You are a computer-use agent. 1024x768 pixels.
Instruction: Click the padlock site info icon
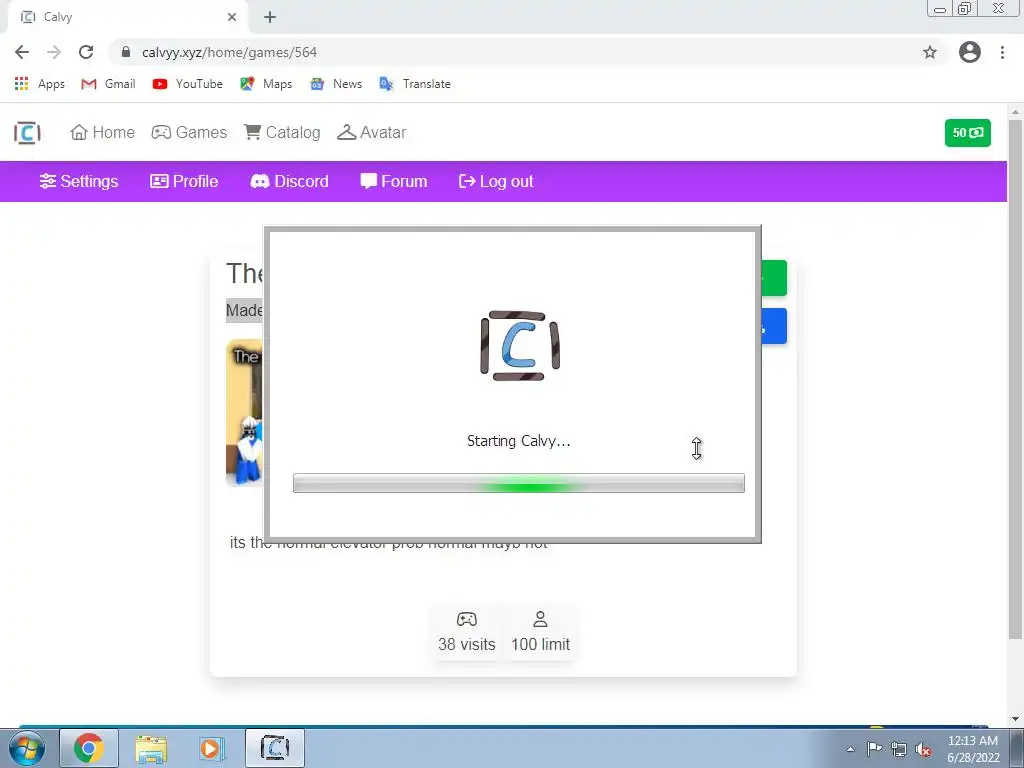click(x=126, y=52)
